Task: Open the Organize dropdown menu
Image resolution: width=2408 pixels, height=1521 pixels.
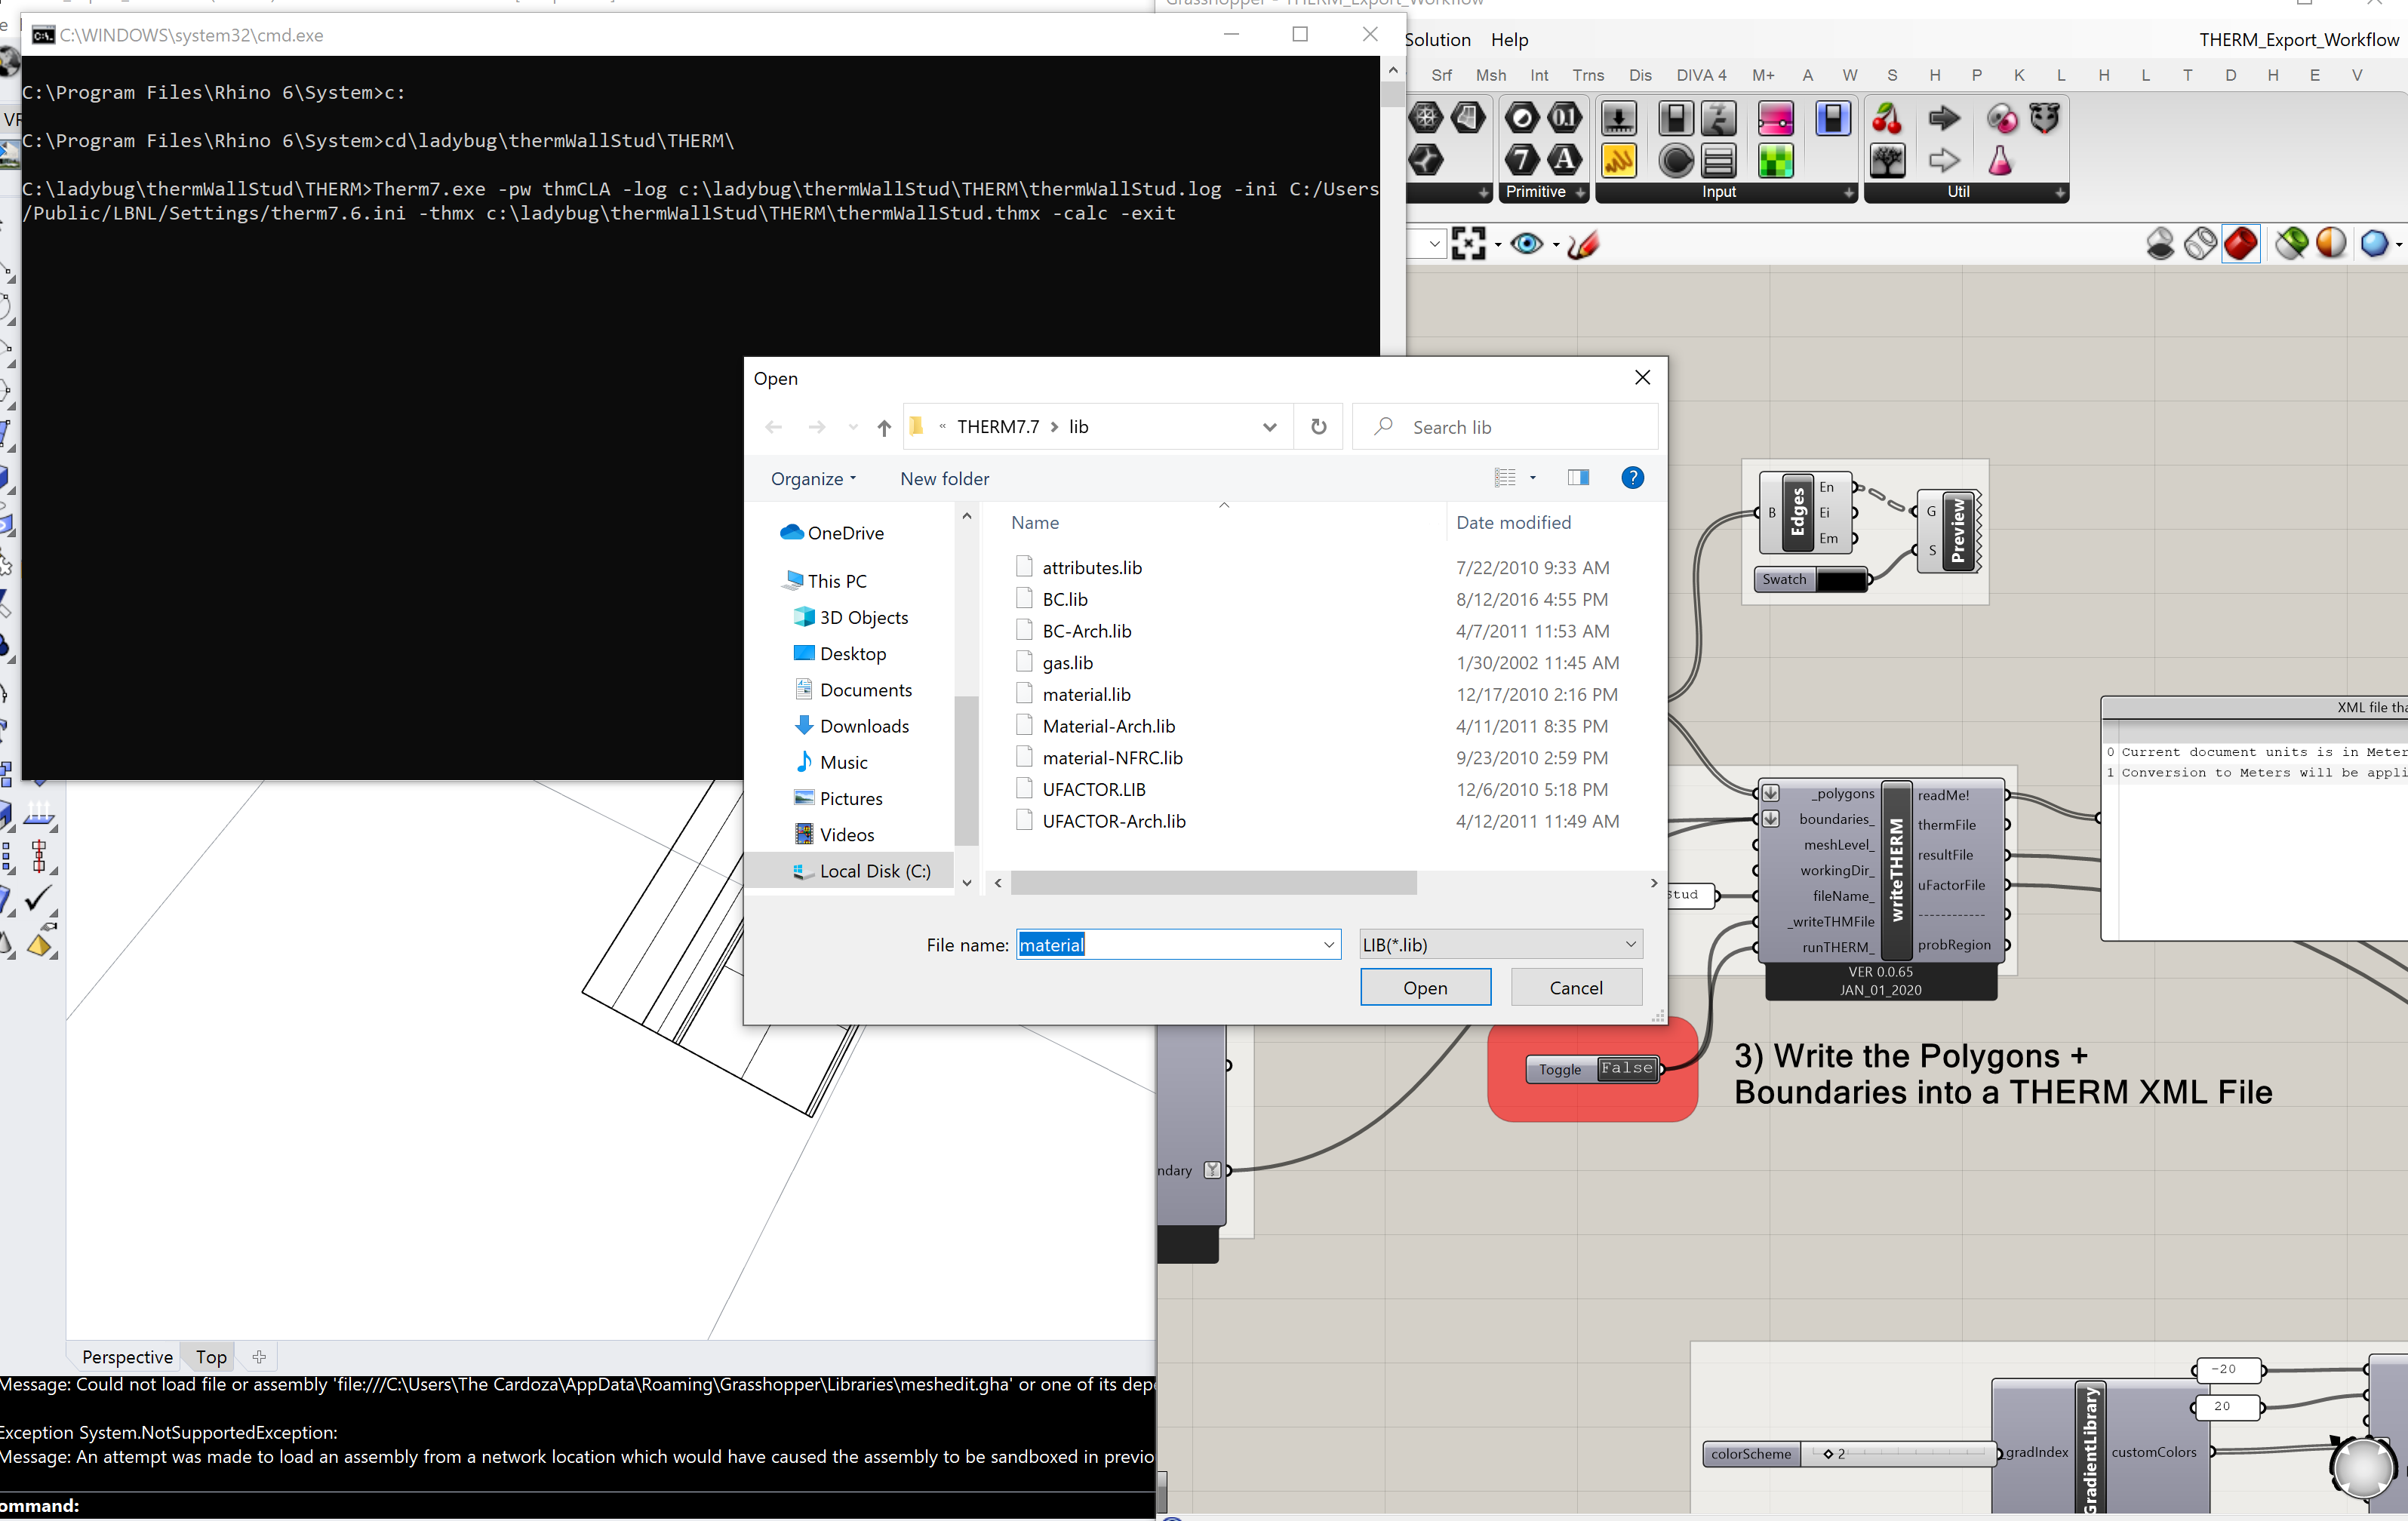Action: click(x=813, y=478)
